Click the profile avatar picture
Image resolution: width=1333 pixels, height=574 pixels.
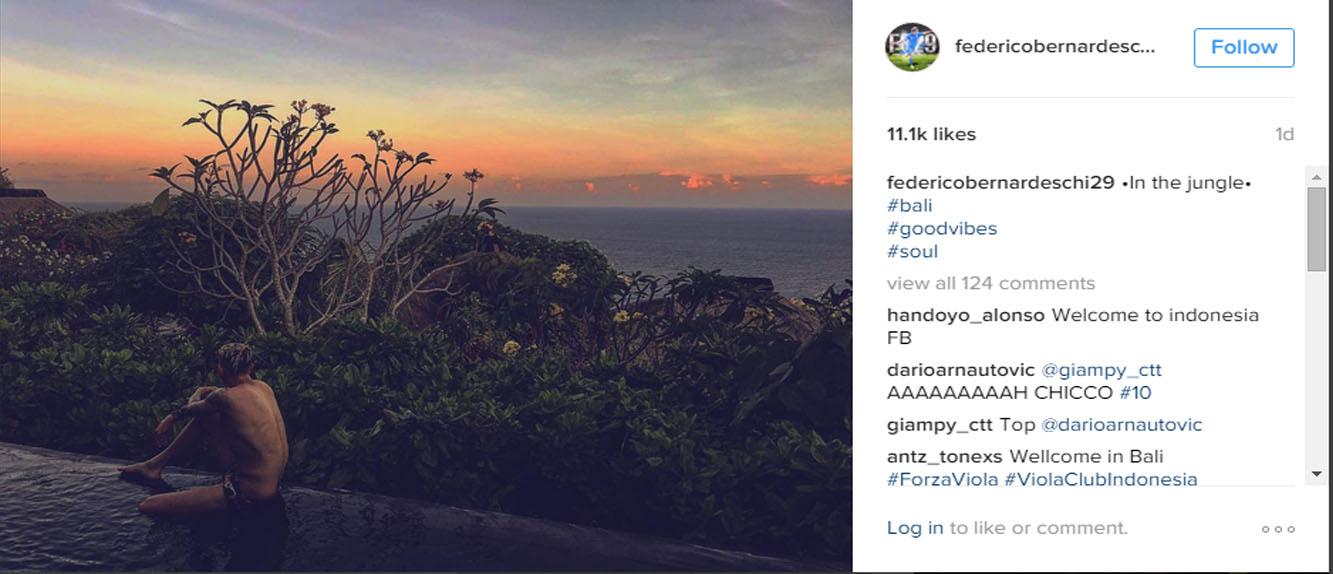pyautogui.click(x=912, y=47)
